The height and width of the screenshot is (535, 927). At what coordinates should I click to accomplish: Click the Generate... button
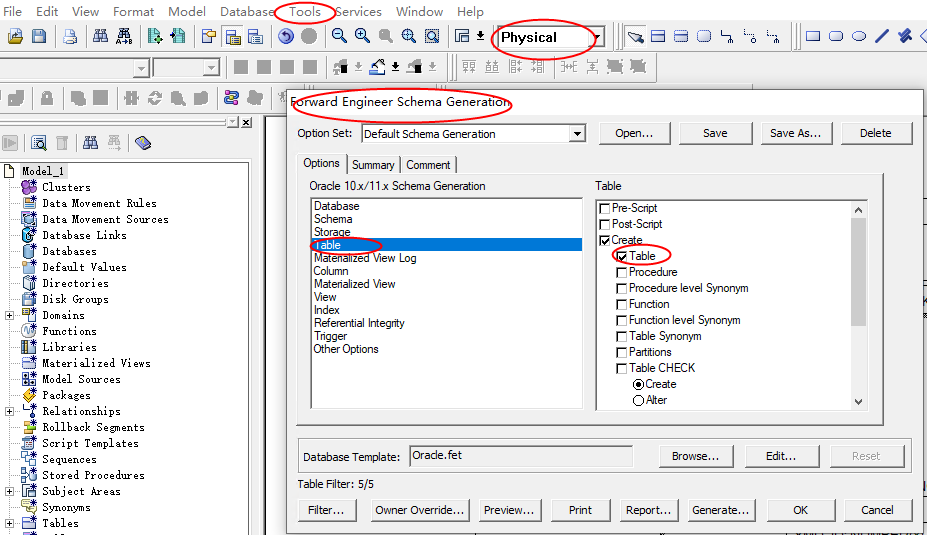(720, 510)
